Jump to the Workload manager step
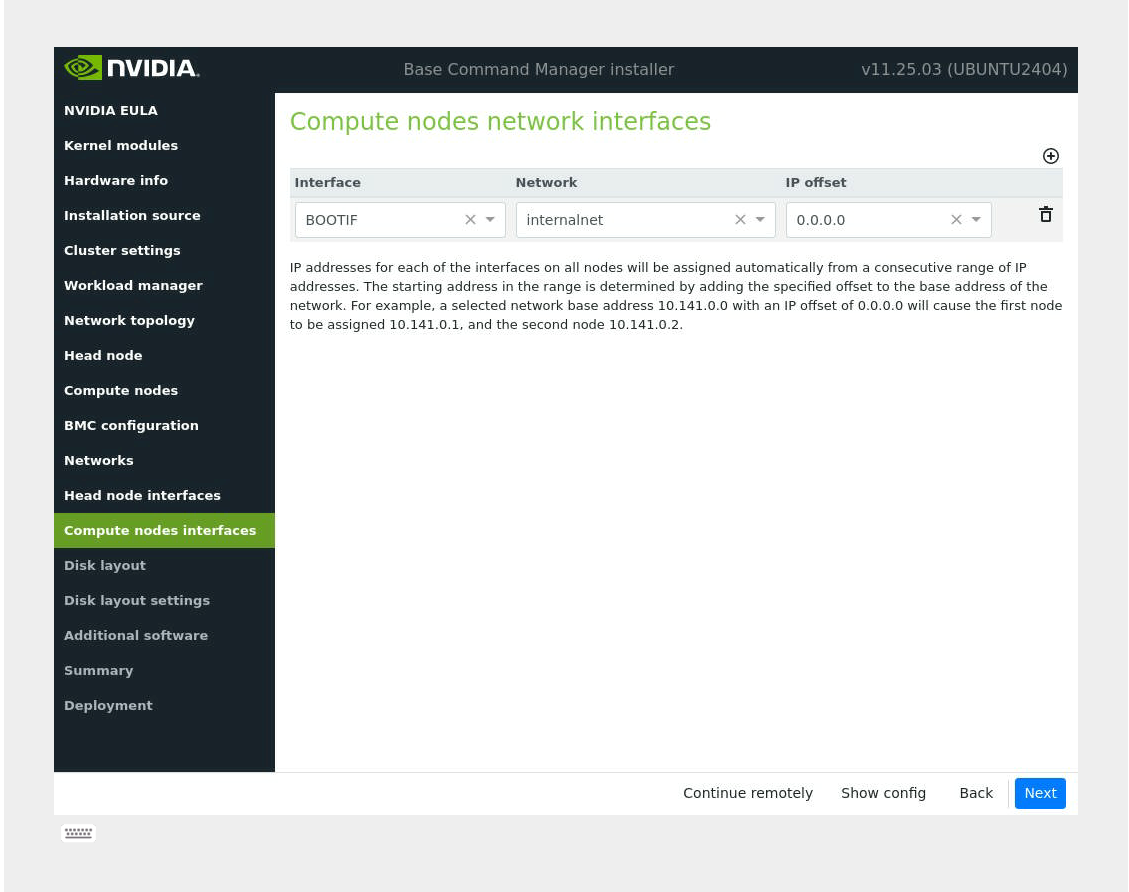Image resolution: width=1129 pixels, height=892 pixels. [x=133, y=286]
